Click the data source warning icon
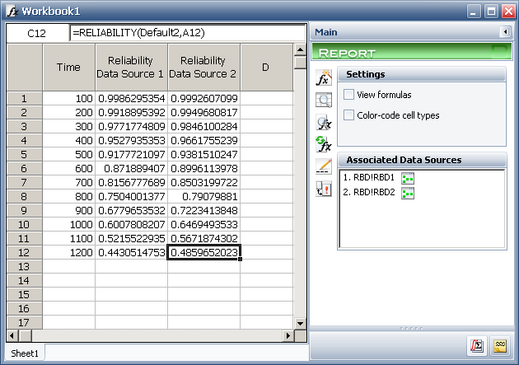 tap(324, 189)
